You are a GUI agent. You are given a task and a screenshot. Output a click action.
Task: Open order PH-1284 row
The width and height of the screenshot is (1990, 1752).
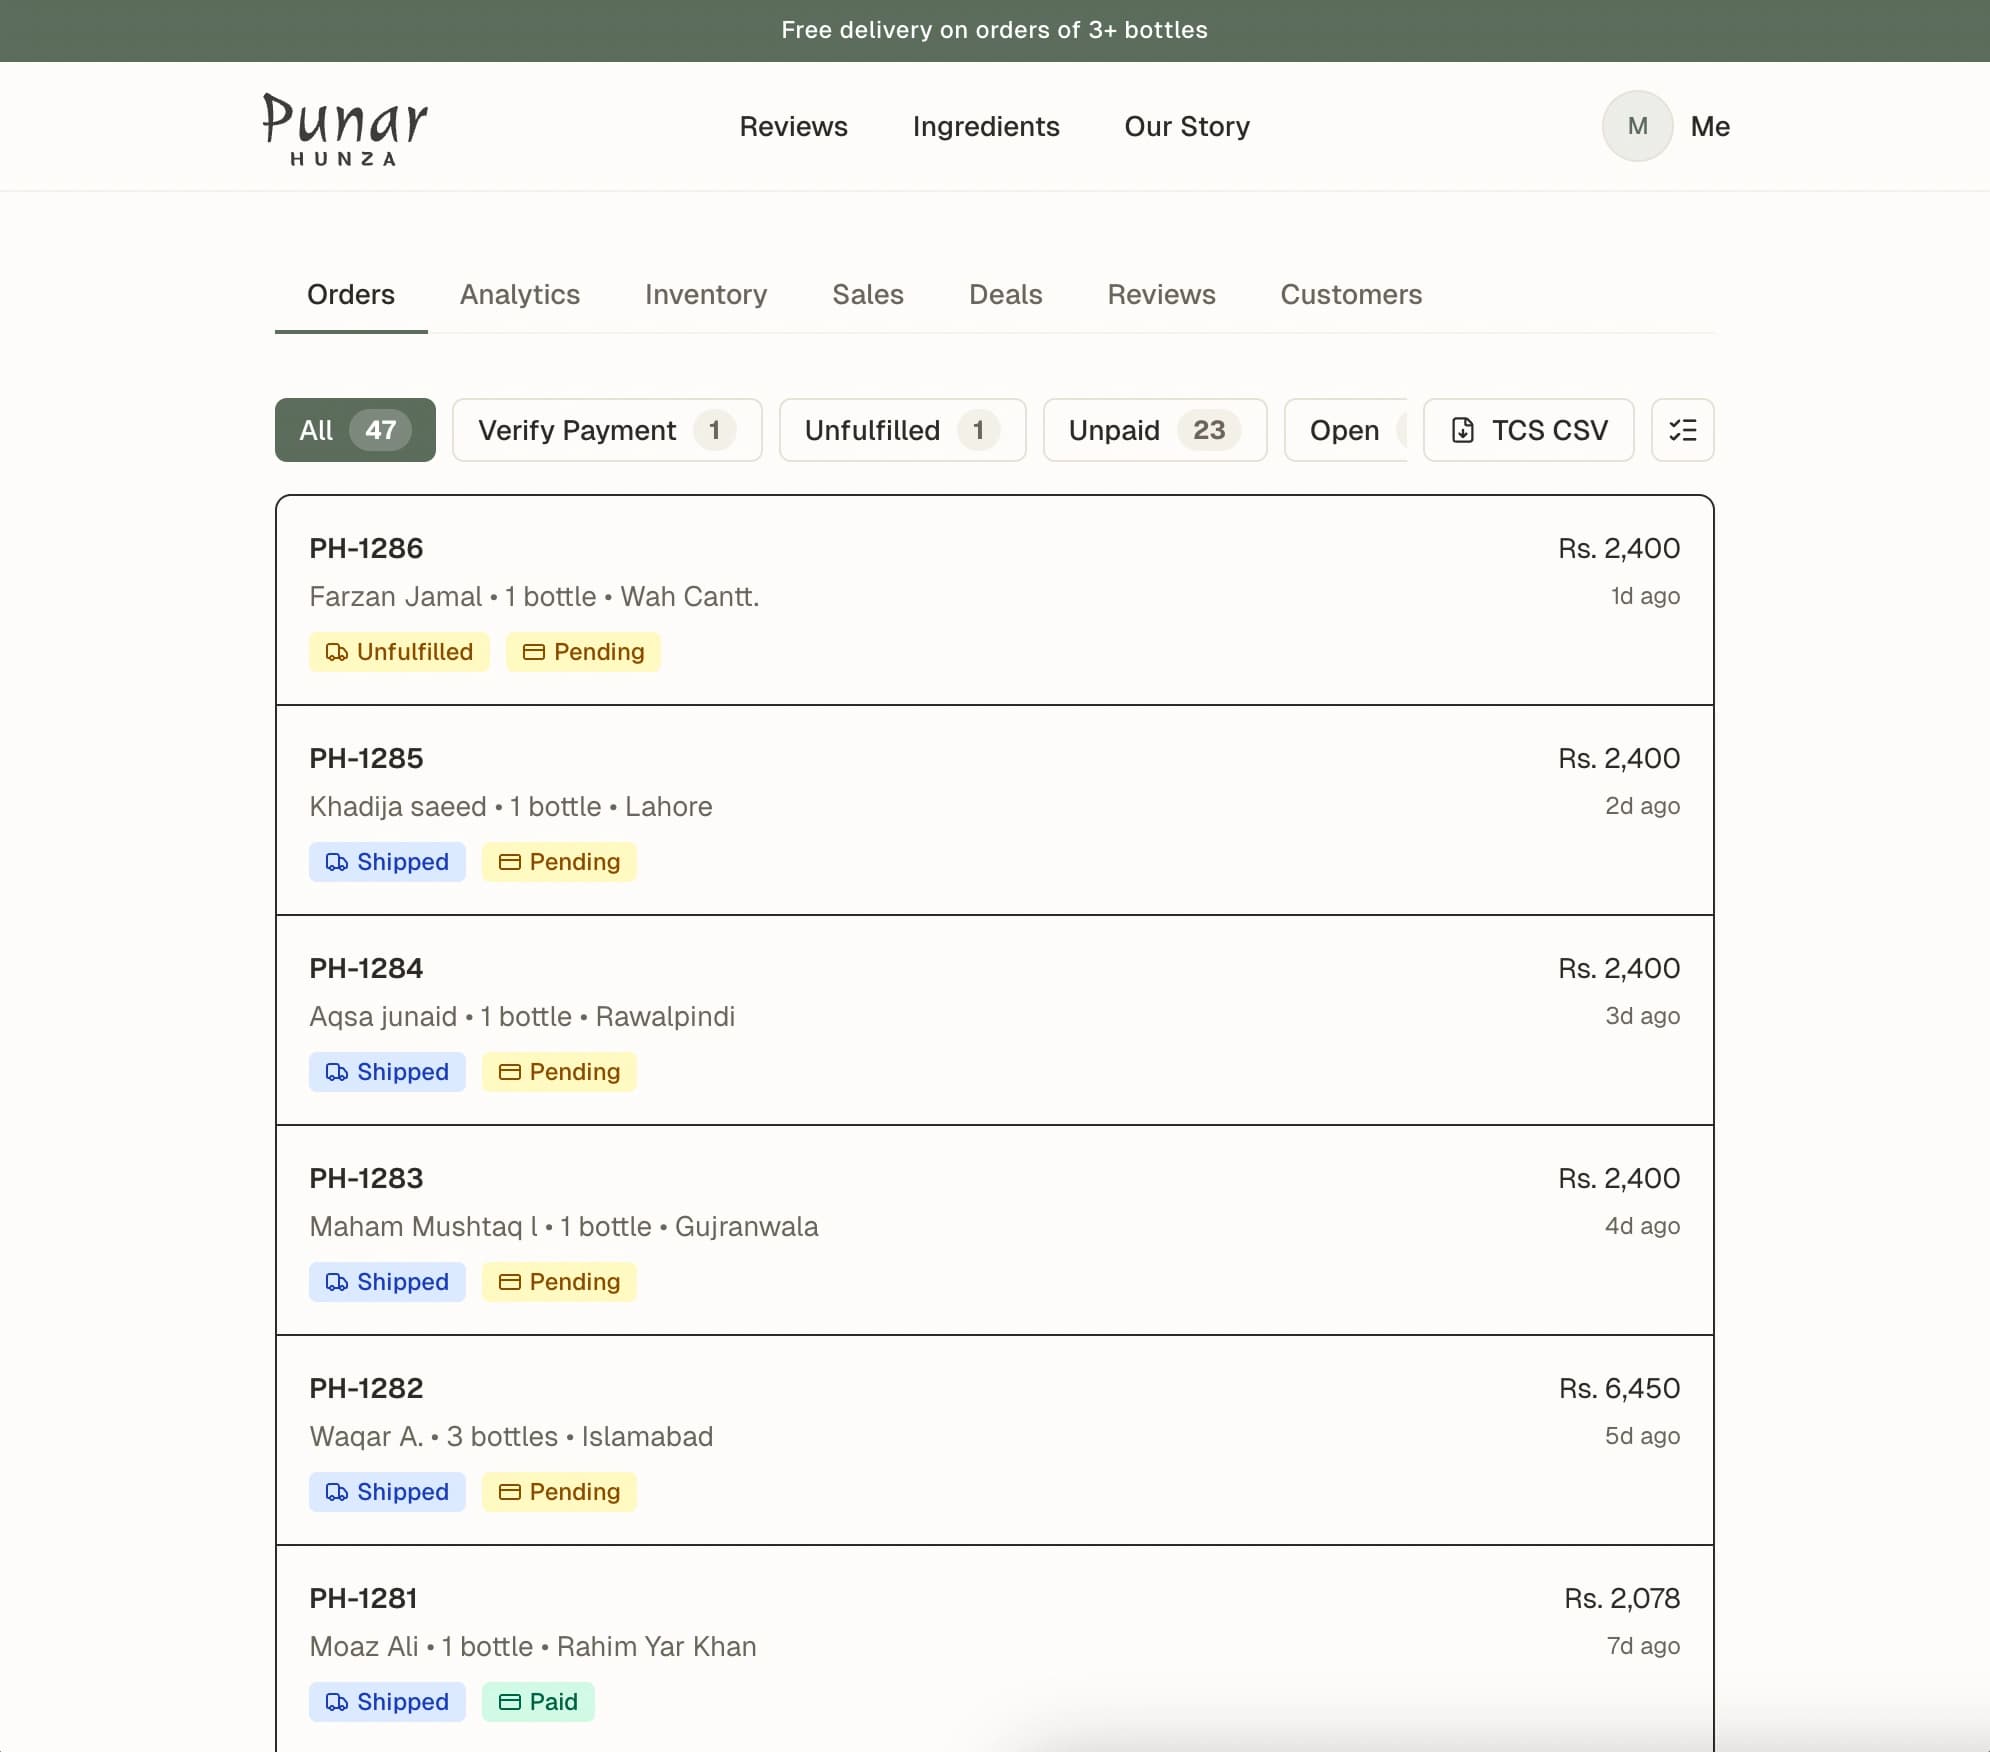pyautogui.click(x=994, y=1018)
